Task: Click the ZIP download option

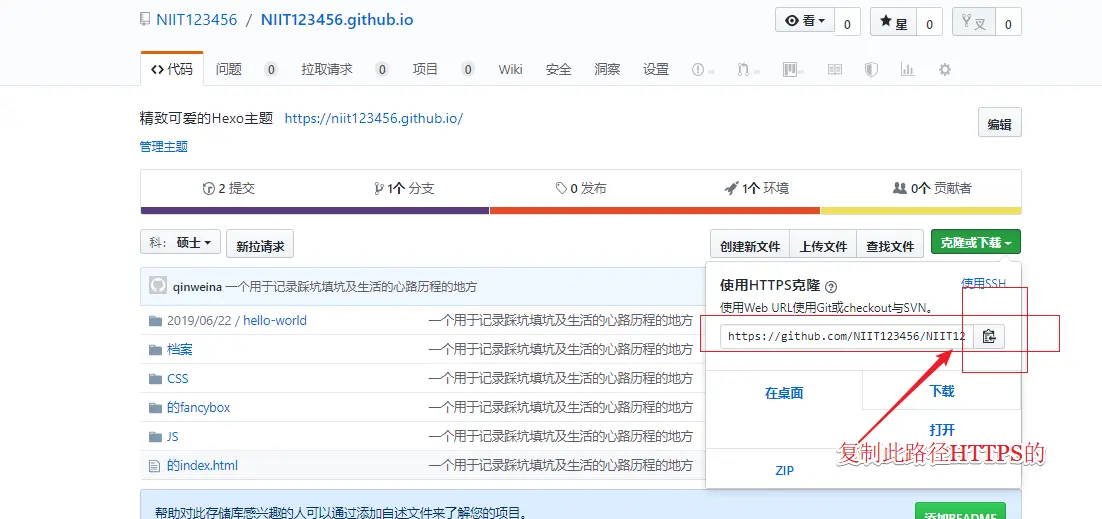Action: [x=784, y=470]
